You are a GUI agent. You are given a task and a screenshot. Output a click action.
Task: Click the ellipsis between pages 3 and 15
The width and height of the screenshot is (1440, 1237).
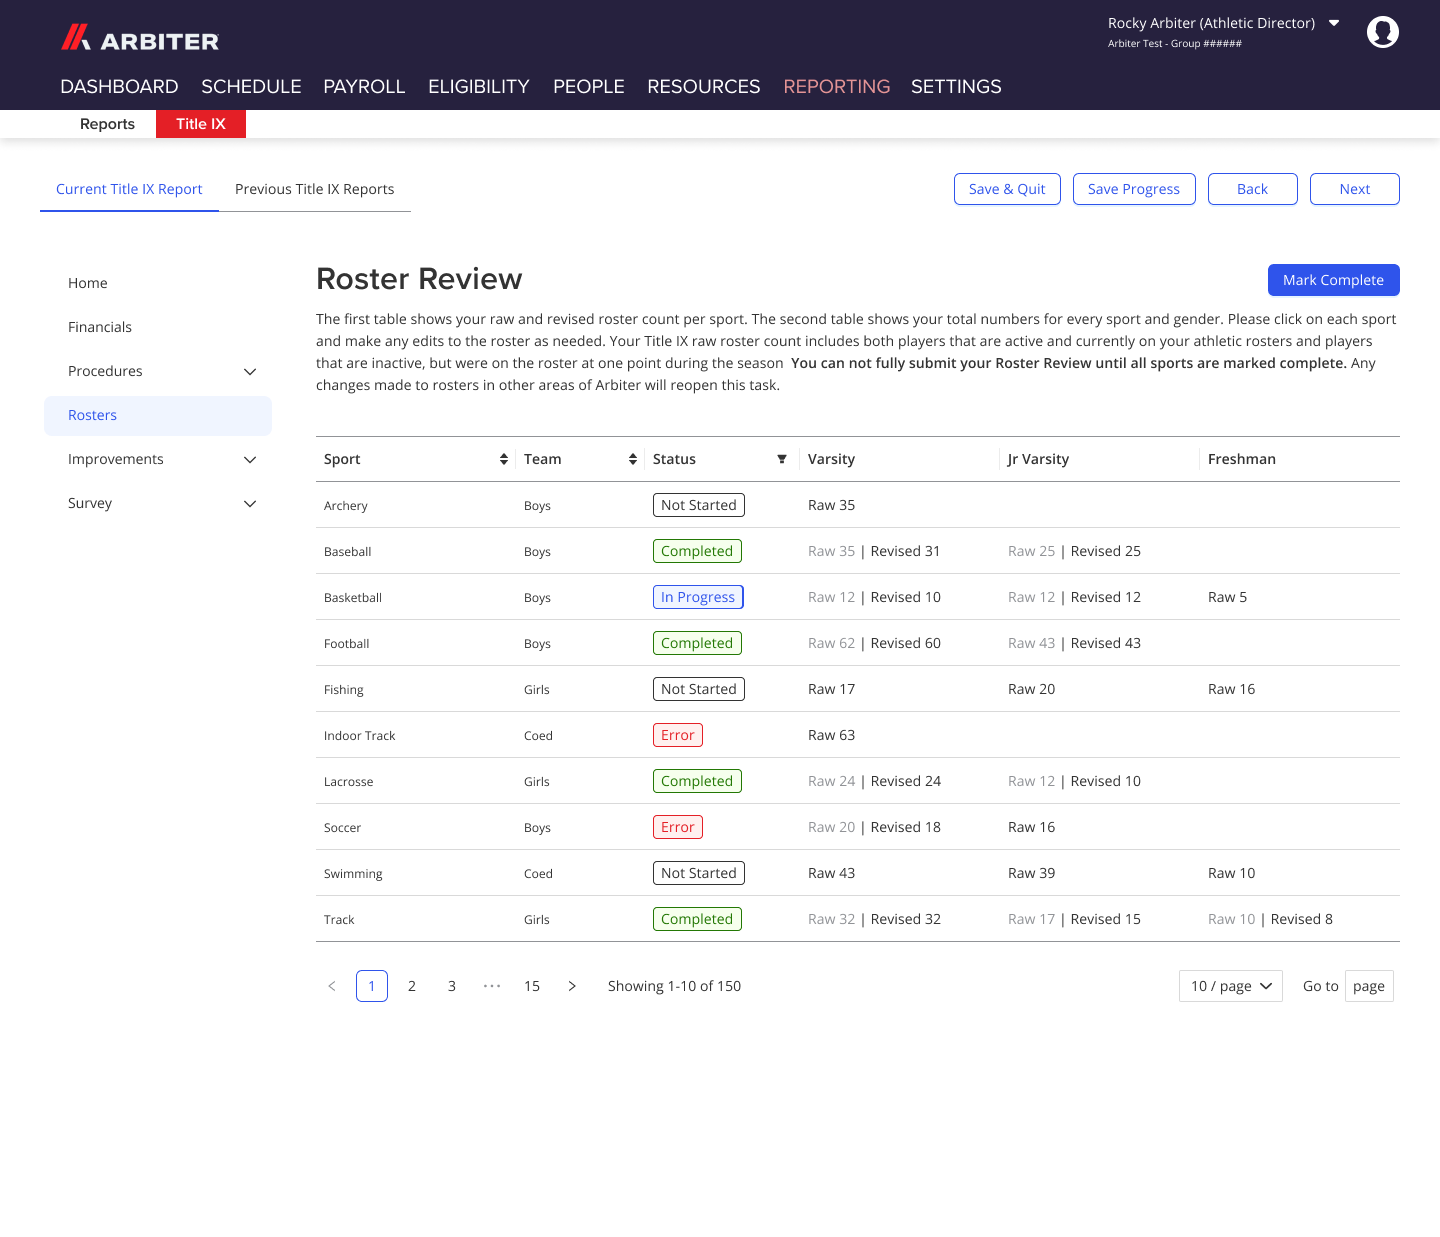click(492, 986)
